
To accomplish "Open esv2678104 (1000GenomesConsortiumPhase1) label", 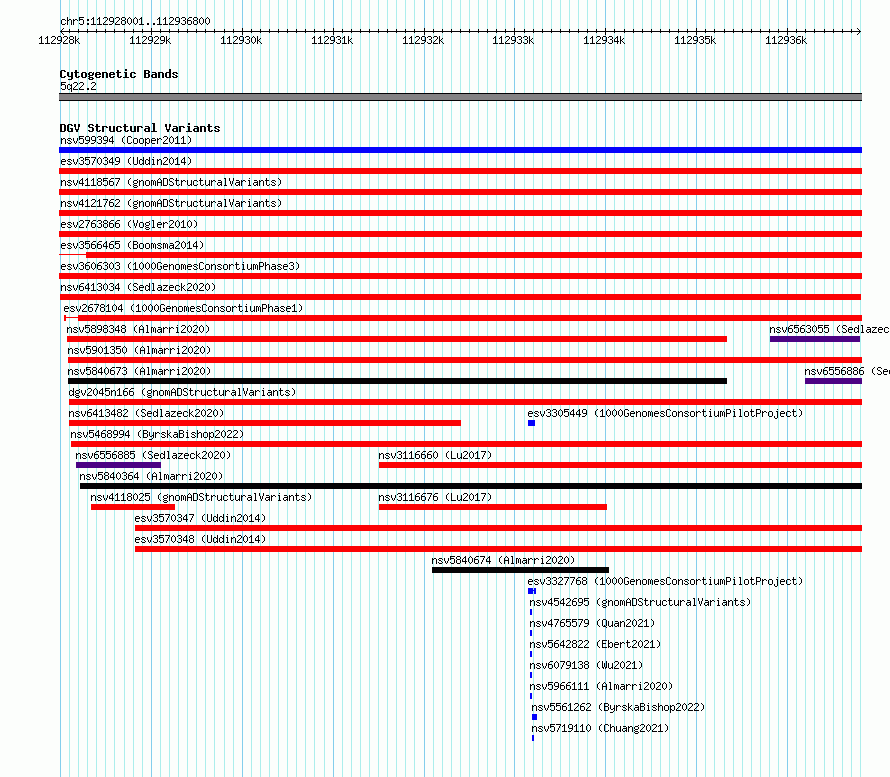I will tap(183, 308).
